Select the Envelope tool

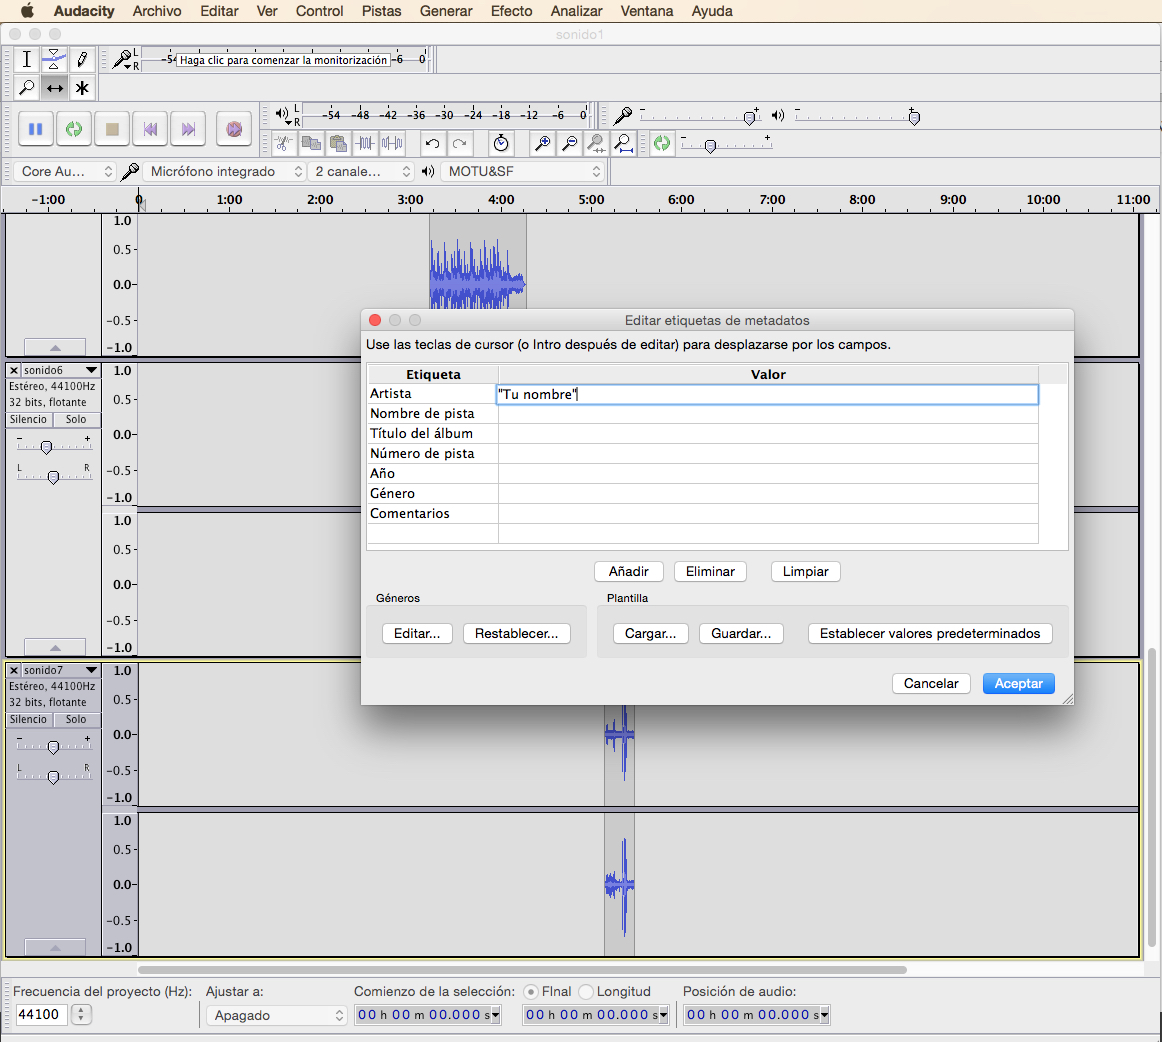click(55, 60)
